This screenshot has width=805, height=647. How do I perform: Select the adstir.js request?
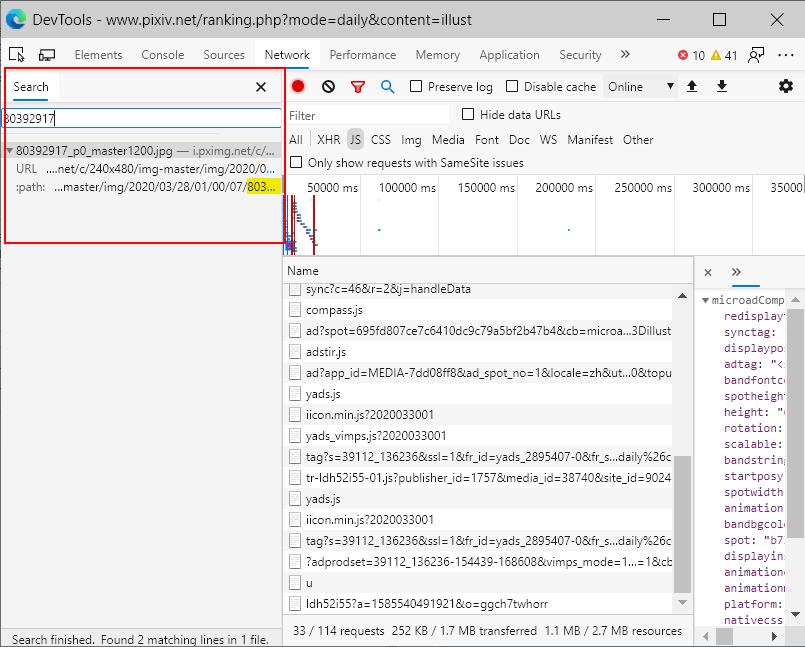[477, 352]
